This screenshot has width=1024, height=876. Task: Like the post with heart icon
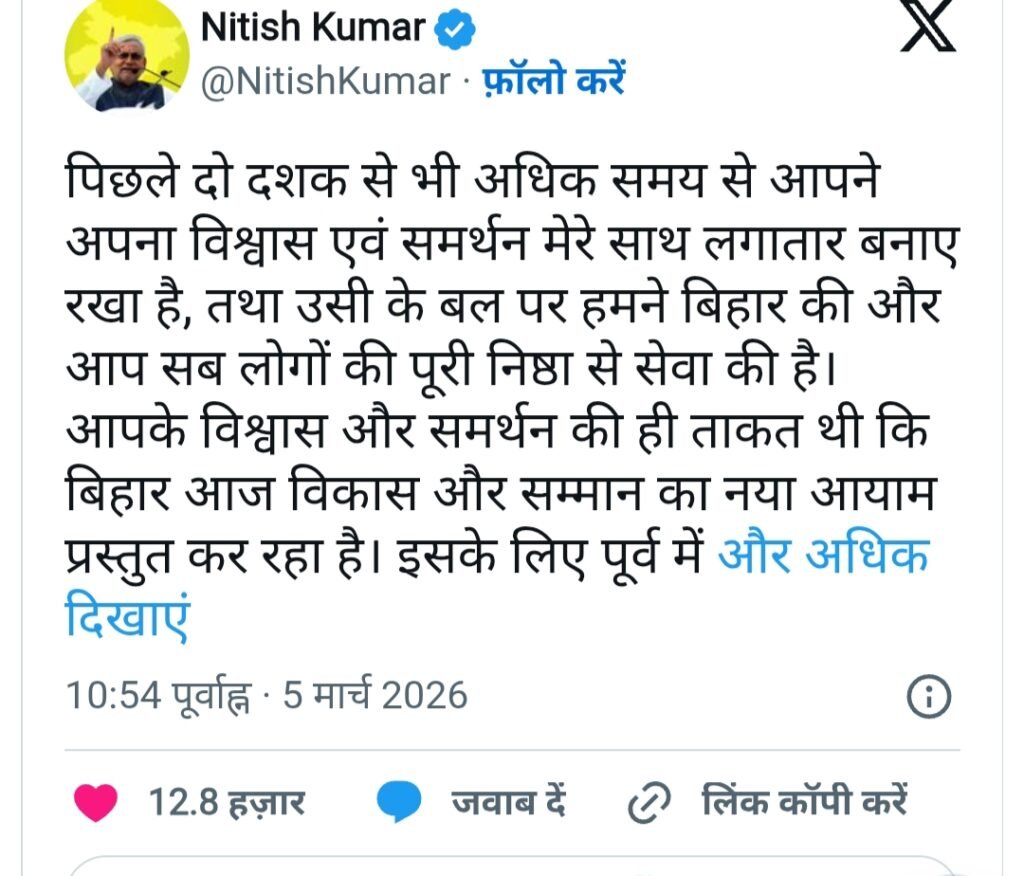point(95,802)
